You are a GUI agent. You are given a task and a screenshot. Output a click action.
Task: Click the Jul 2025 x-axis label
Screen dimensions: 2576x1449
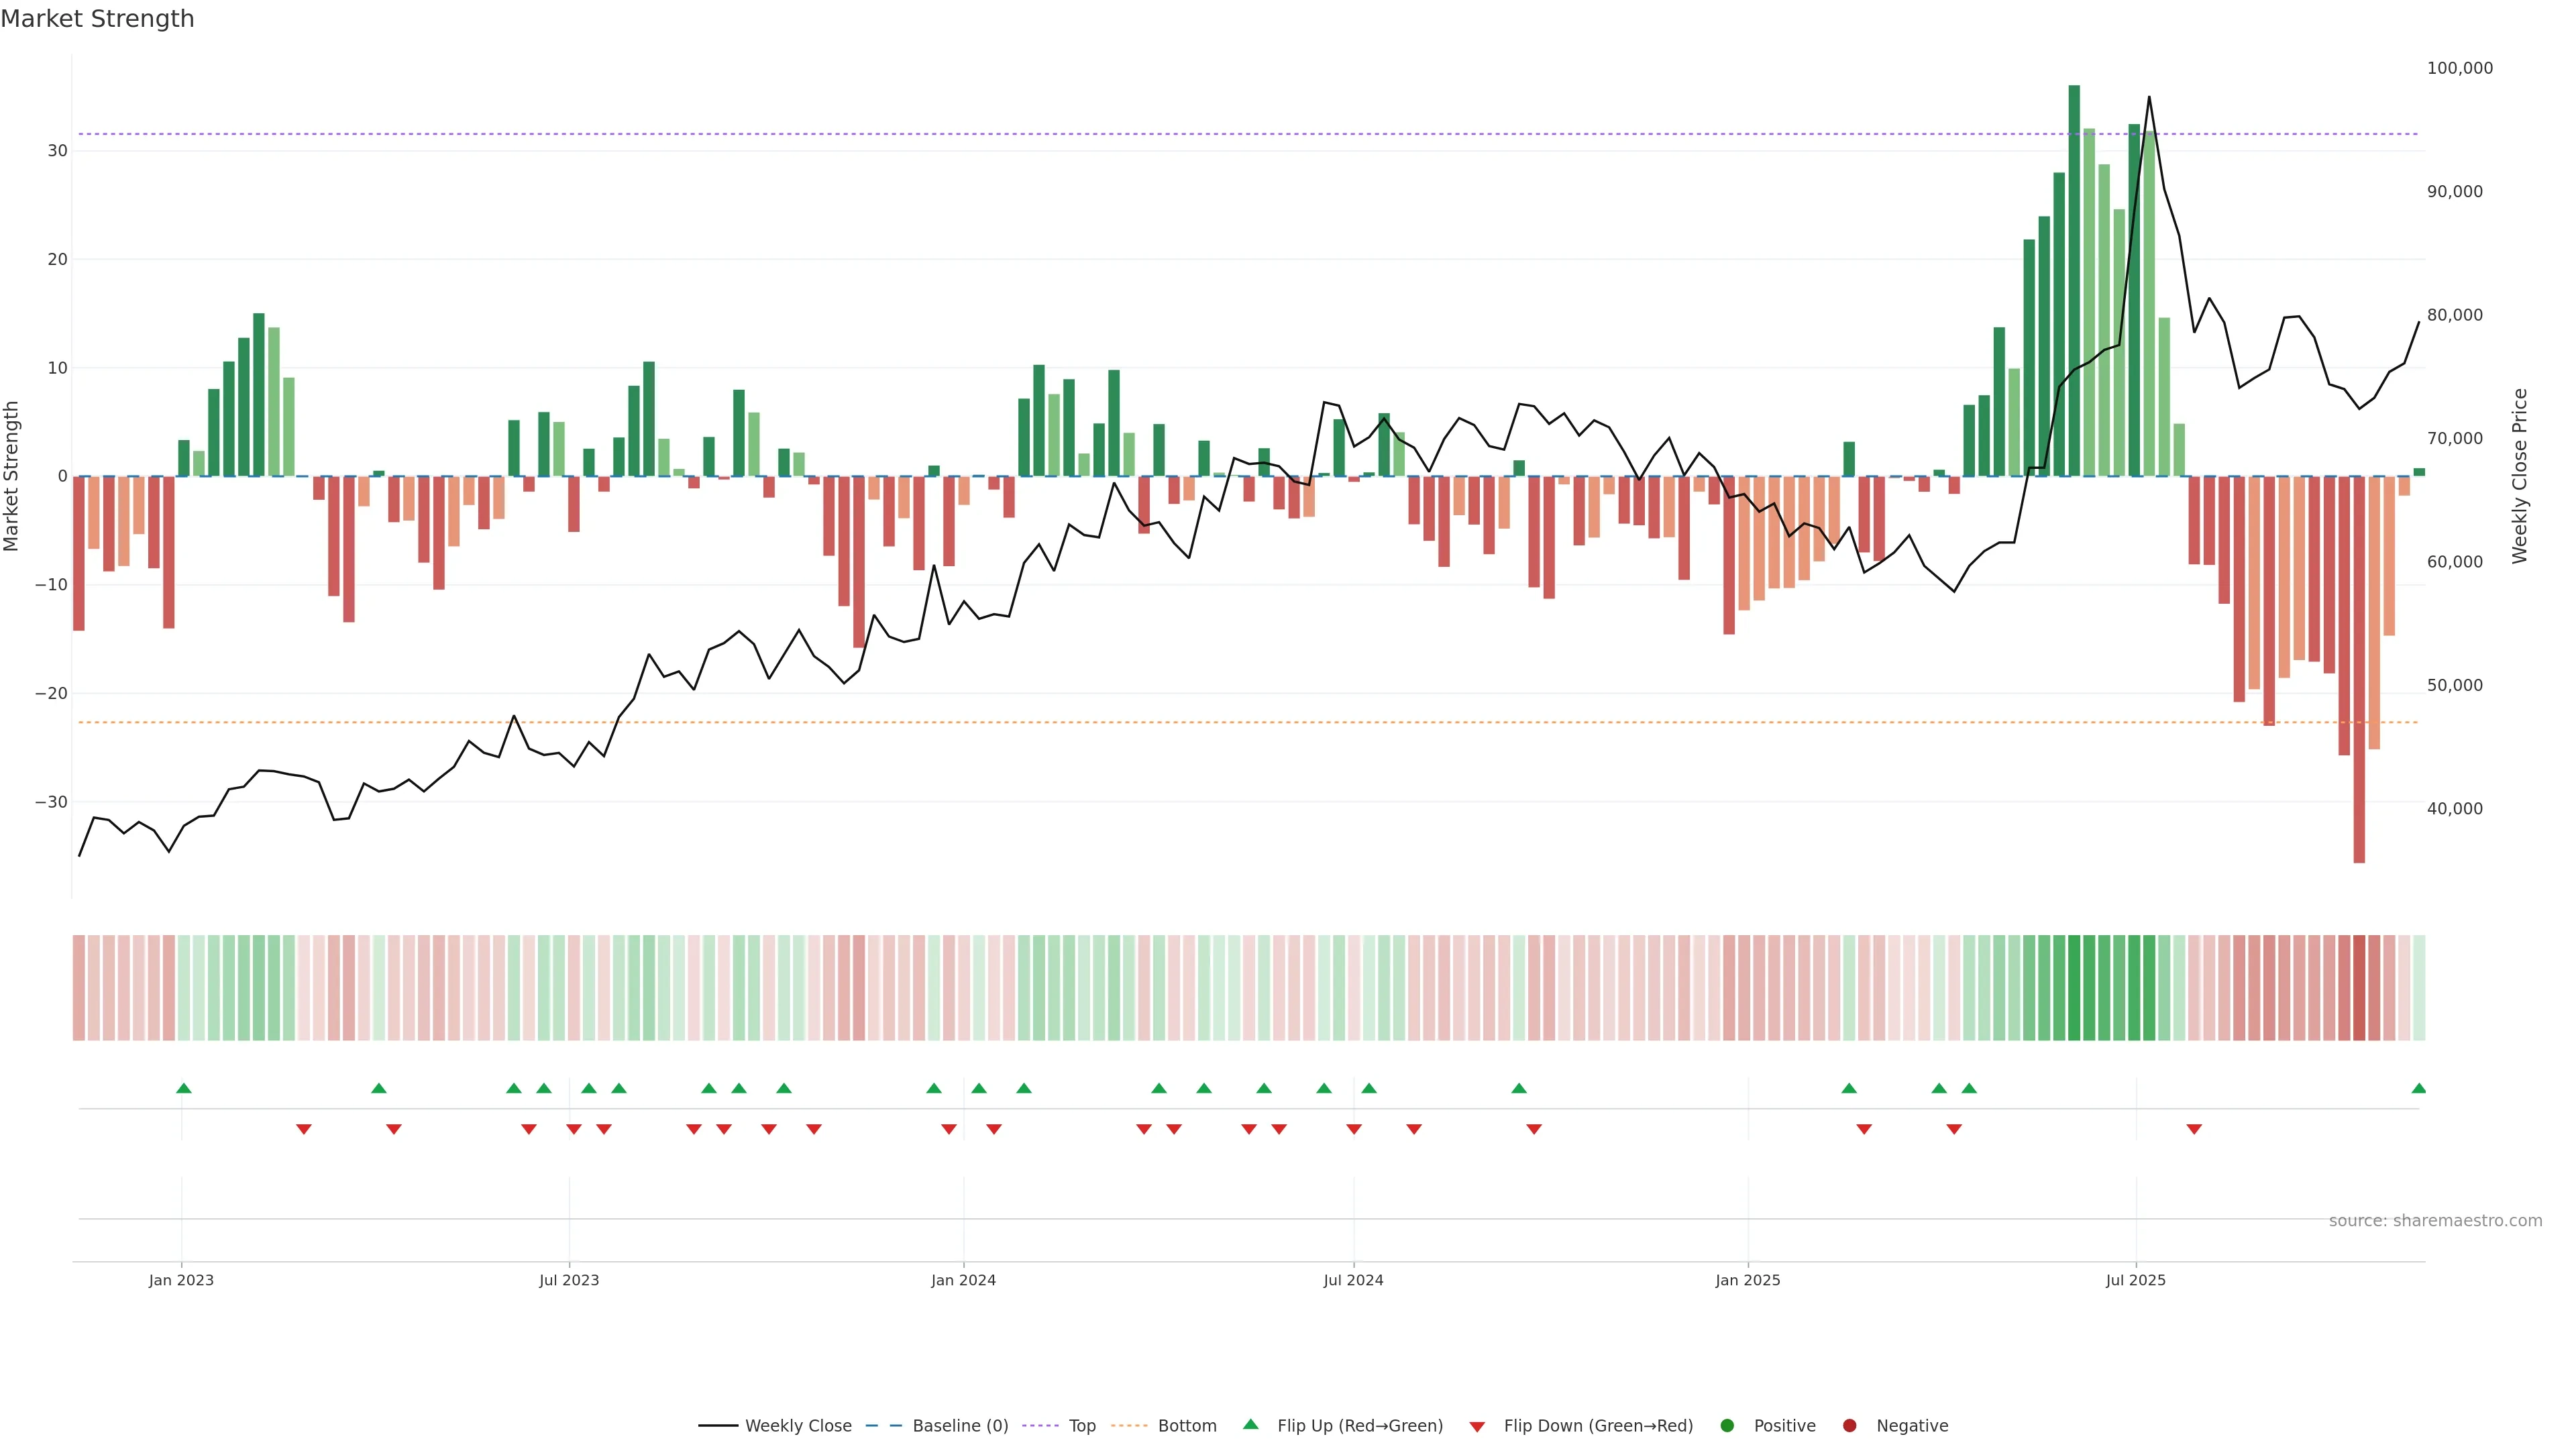pos(2135,1280)
